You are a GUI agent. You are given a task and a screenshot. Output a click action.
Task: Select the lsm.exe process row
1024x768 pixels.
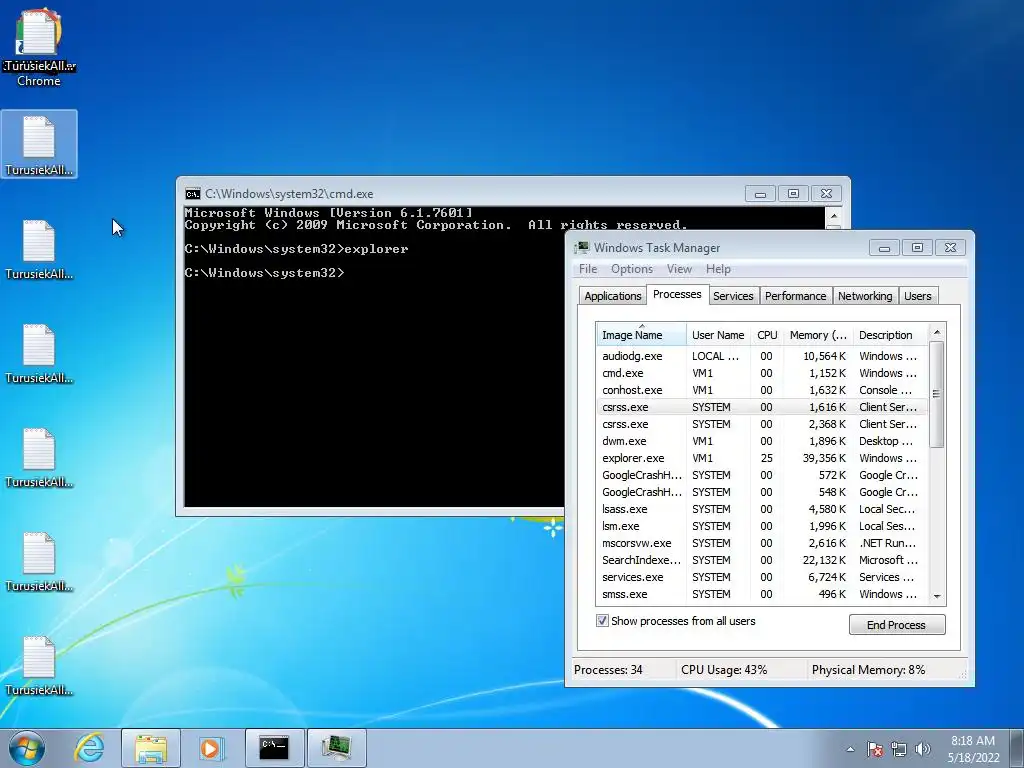(761, 526)
